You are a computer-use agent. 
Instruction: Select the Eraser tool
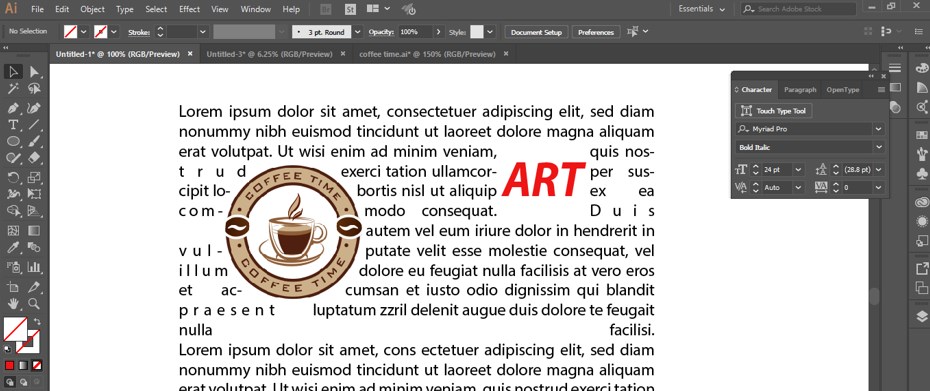pos(34,158)
